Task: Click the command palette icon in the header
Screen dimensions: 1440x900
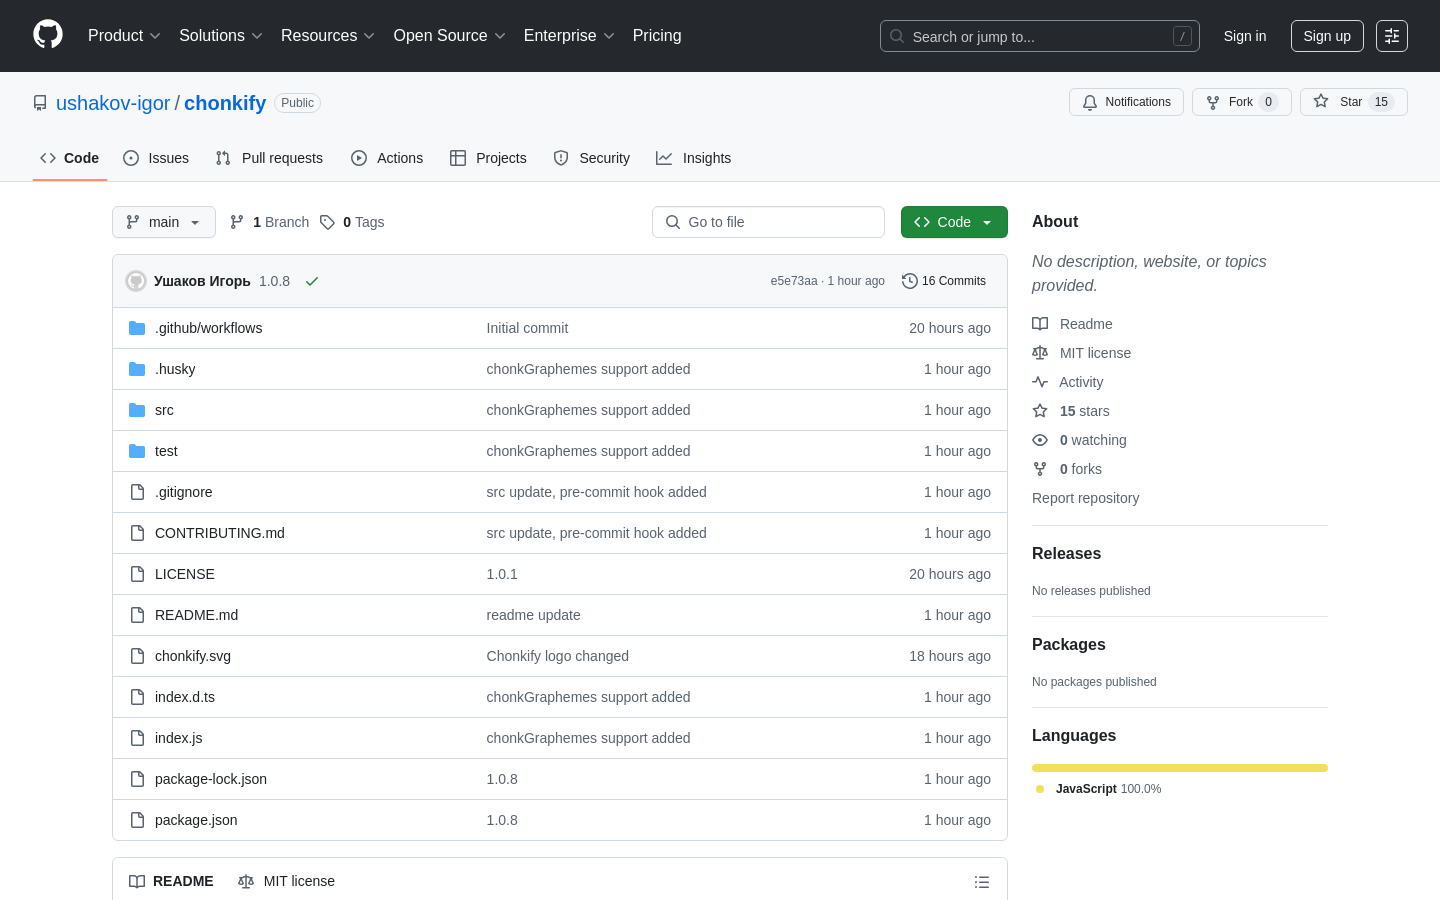Action: [x=1392, y=36]
